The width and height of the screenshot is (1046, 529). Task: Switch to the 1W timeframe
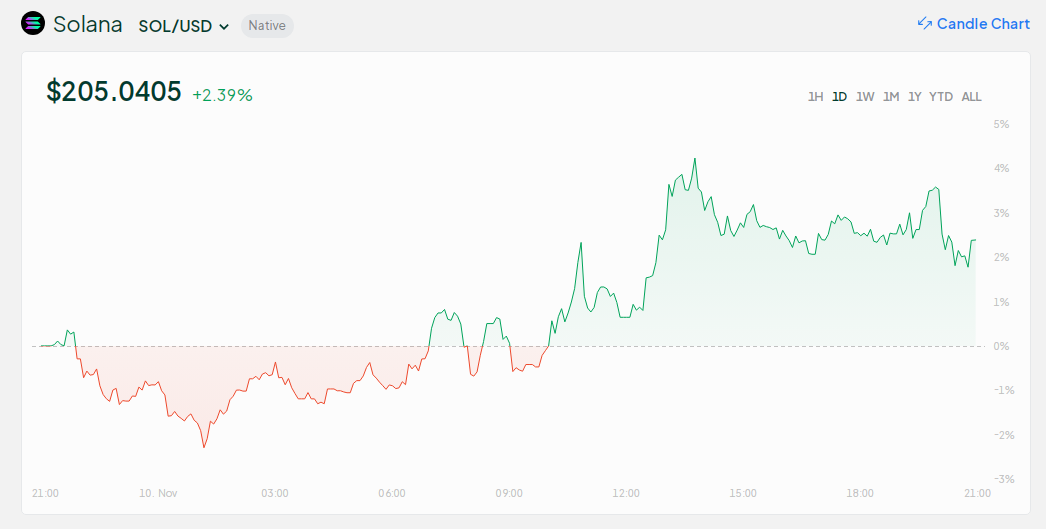(x=865, y=97)
